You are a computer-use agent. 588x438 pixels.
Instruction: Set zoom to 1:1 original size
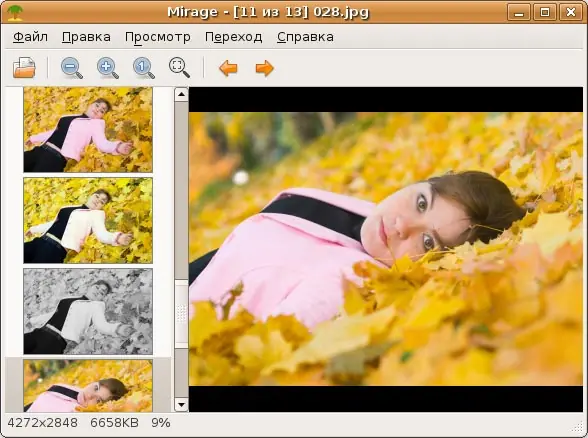point(144,68)
